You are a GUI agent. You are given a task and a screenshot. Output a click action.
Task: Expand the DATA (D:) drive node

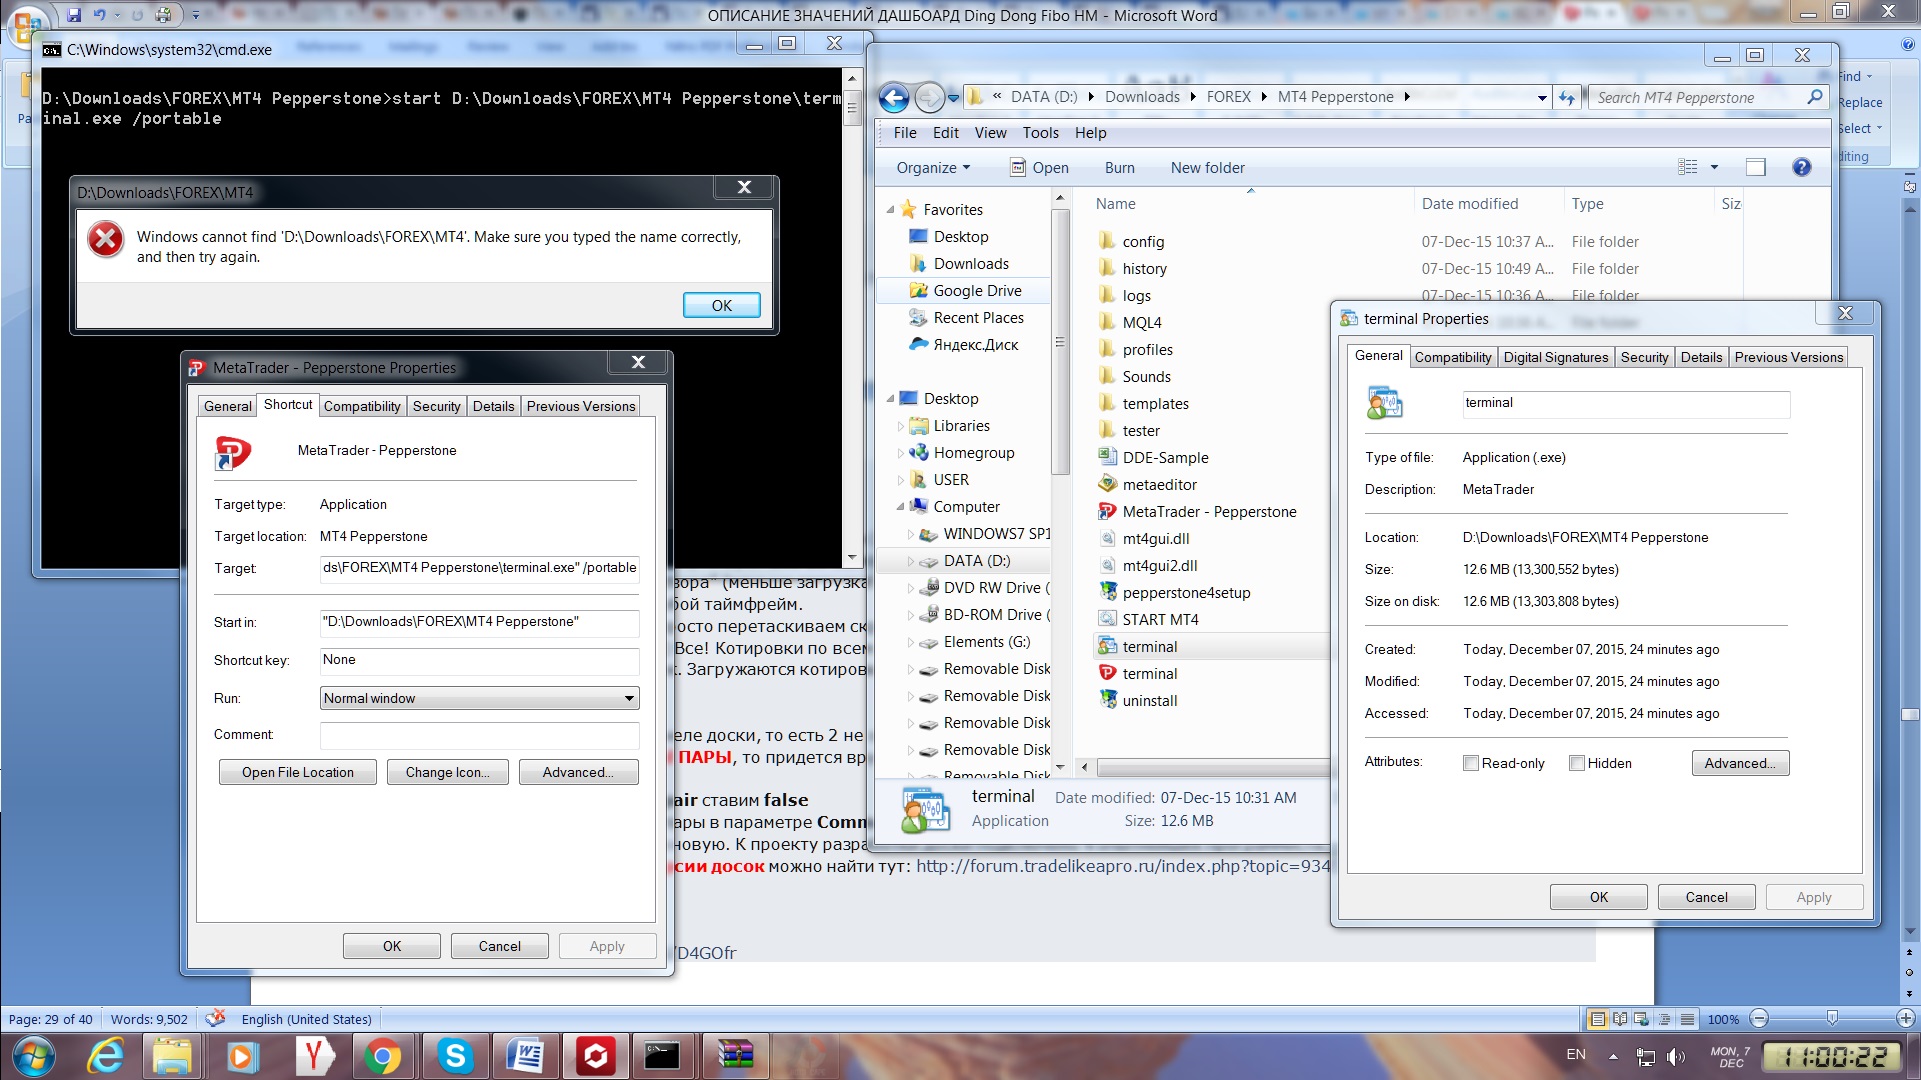coord(910,561)
